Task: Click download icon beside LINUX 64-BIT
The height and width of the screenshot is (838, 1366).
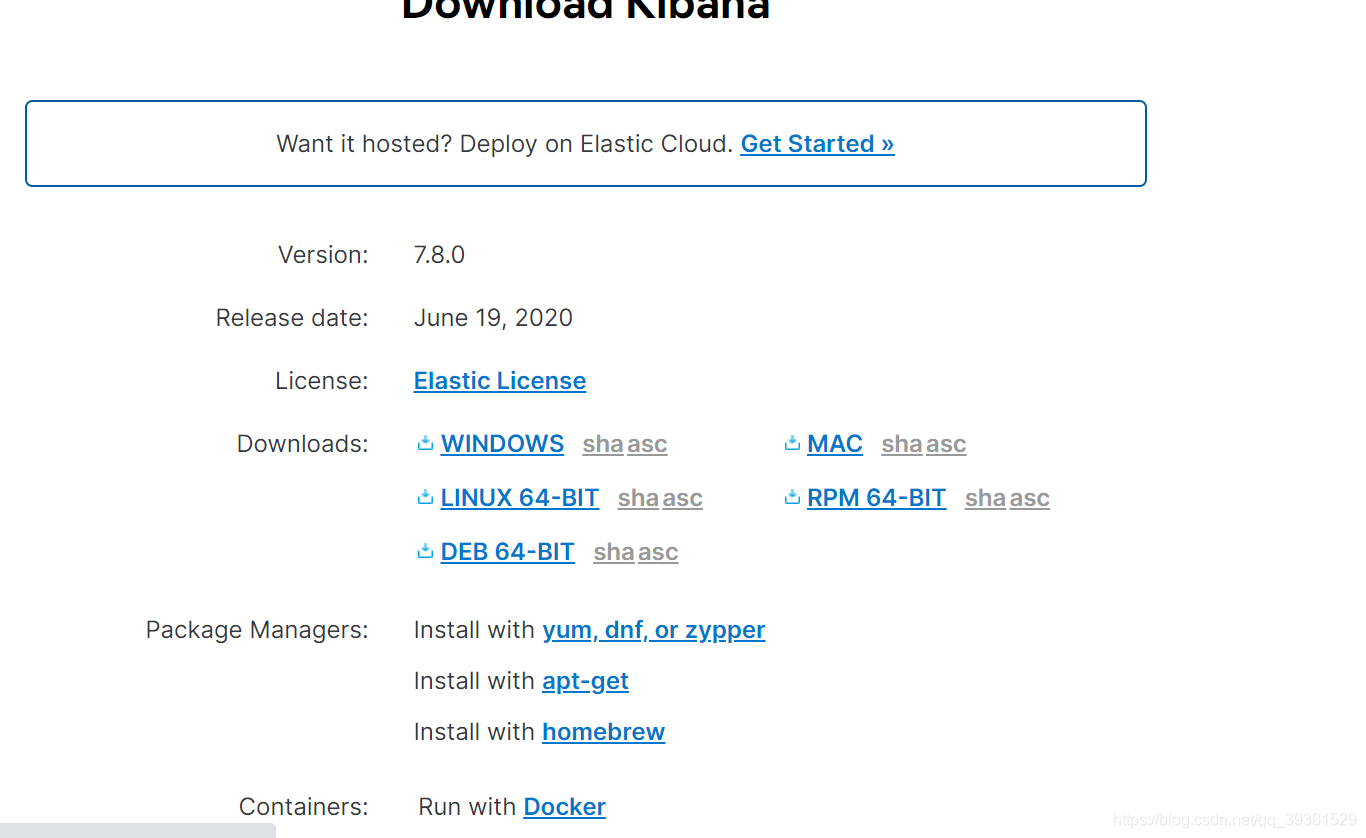Action: pos(425,497)
